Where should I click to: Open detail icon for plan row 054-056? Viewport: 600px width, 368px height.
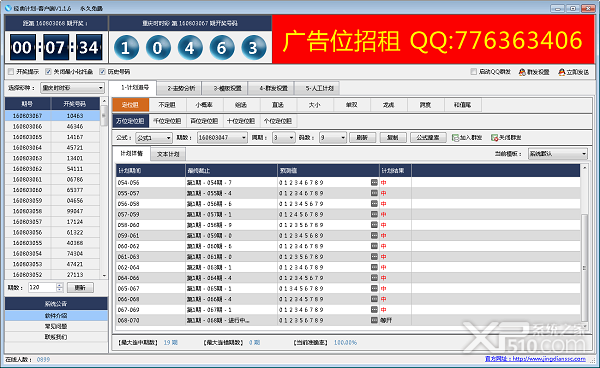tap(374, 182)
